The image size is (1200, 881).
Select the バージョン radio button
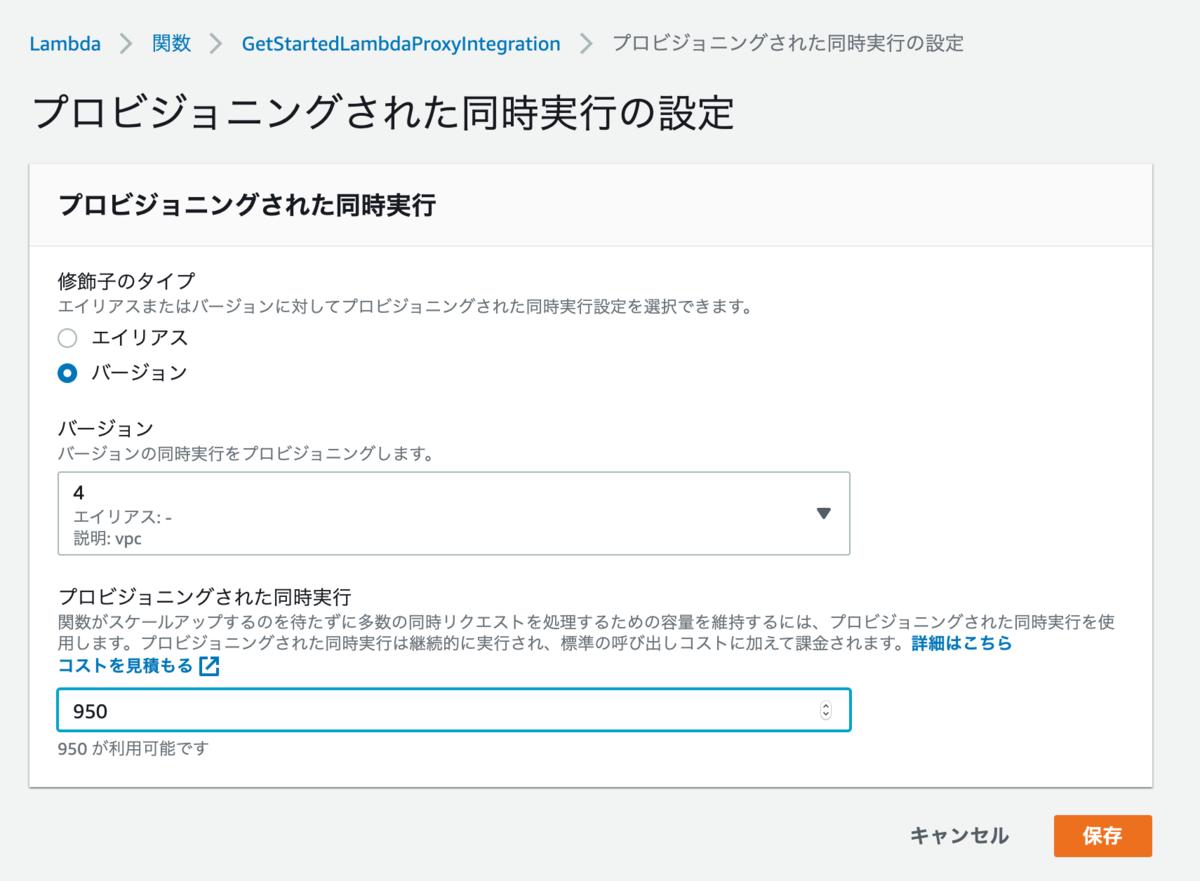(x=68, y=373)
